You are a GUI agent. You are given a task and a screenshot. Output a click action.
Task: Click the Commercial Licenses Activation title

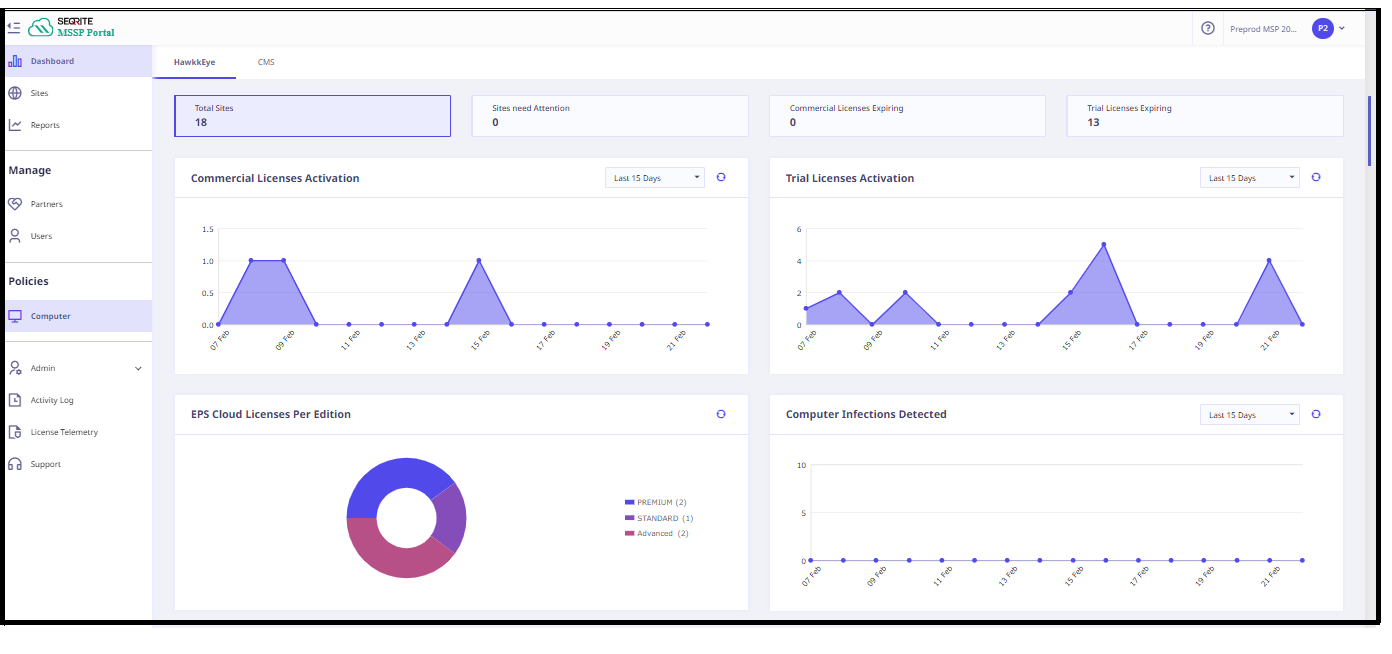pos(275,178)
